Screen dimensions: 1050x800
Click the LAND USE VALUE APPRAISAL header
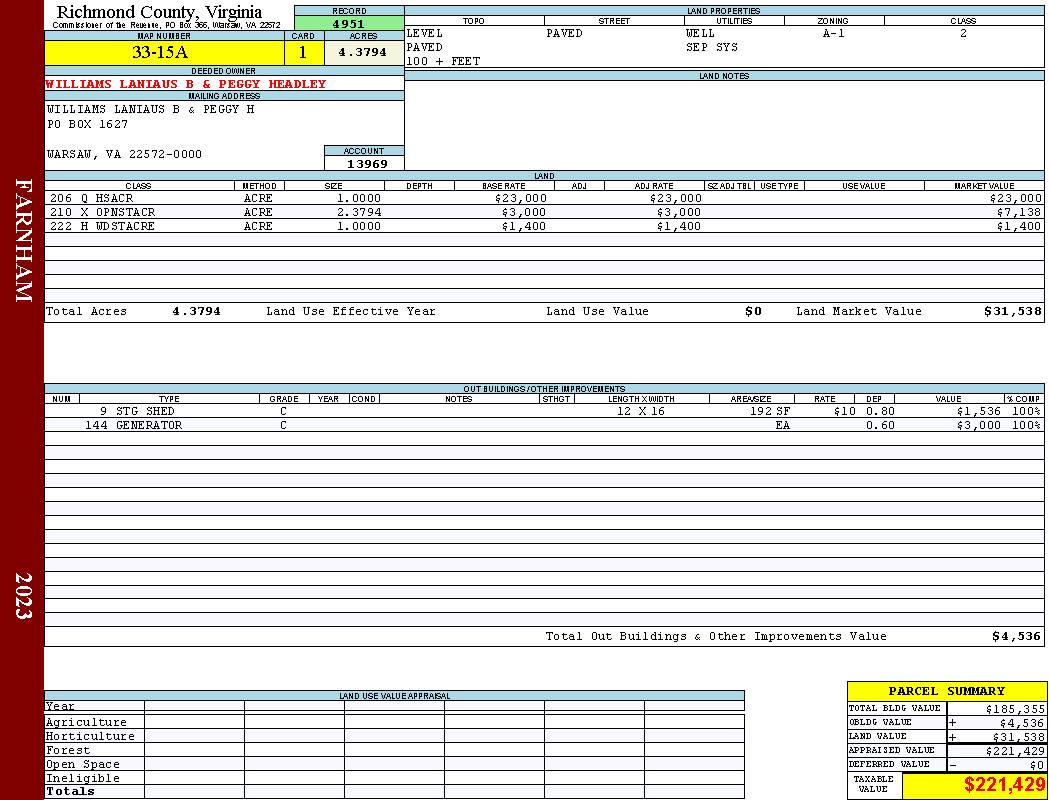(394, 696)
